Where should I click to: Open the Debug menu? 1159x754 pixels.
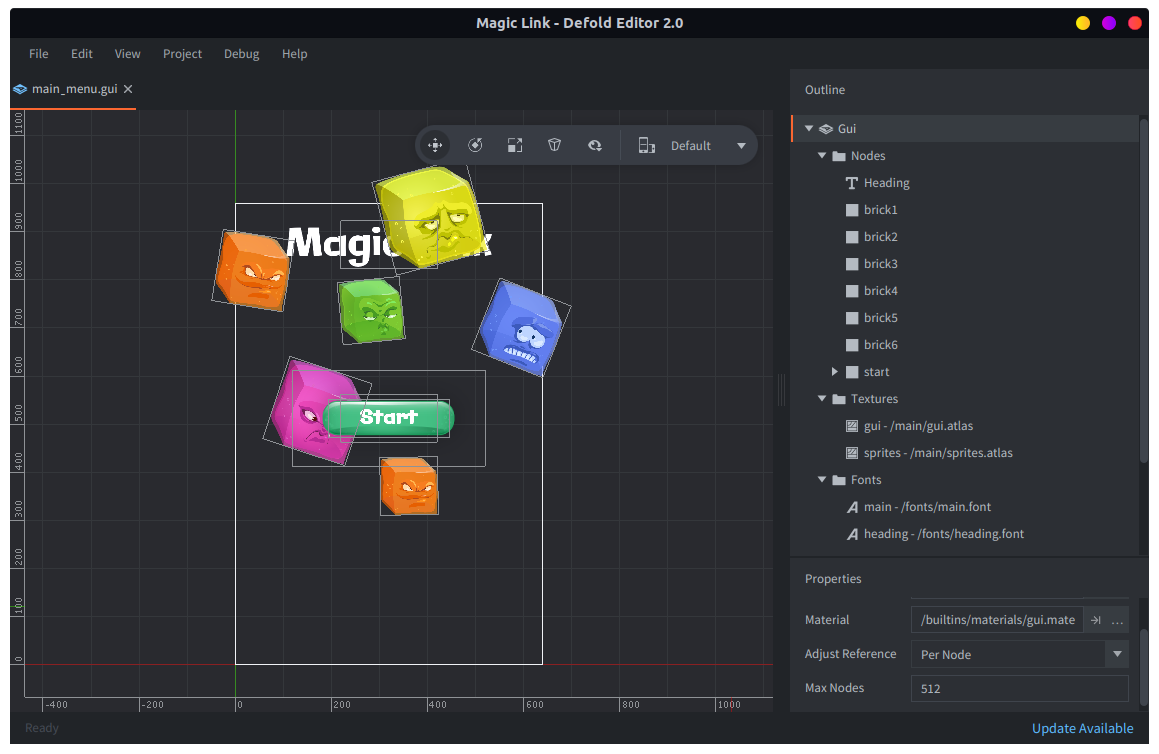(241, 54)
